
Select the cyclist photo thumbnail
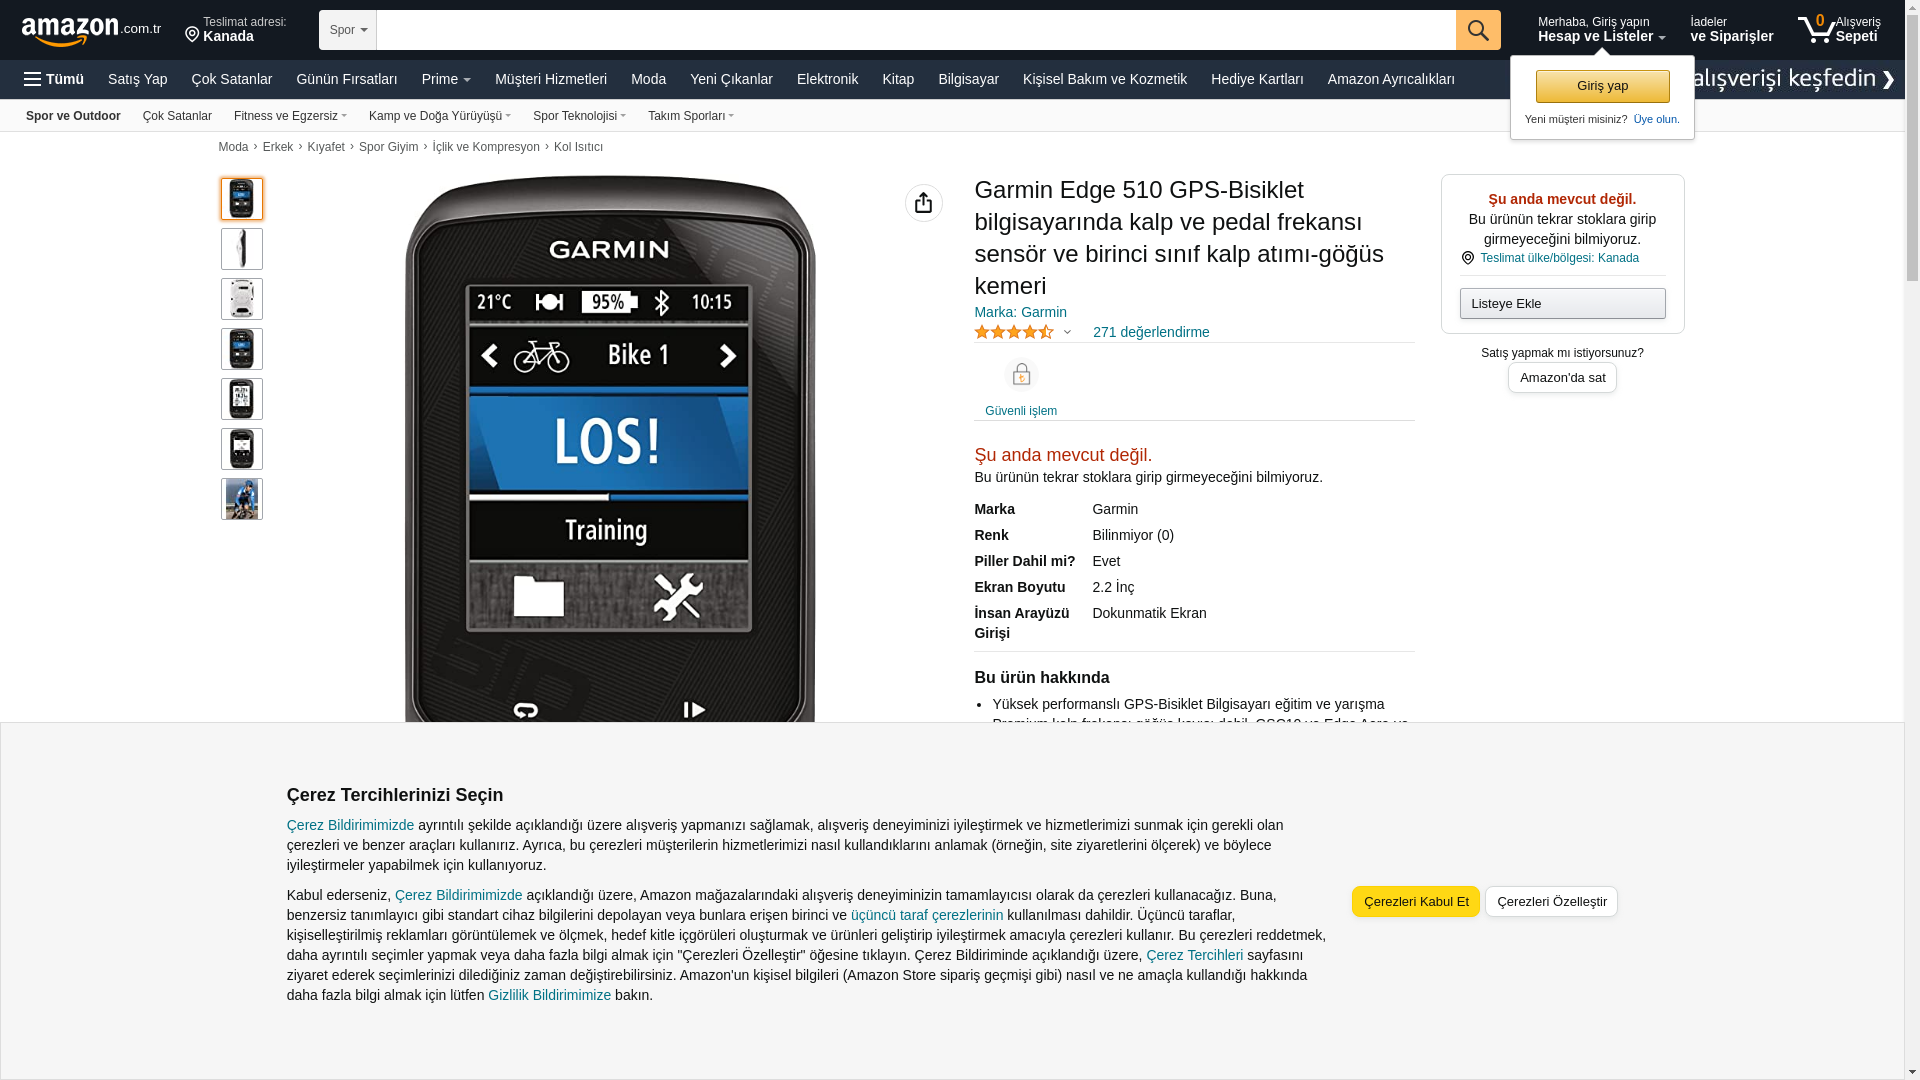pyautogui.click(x=242, y=499)
